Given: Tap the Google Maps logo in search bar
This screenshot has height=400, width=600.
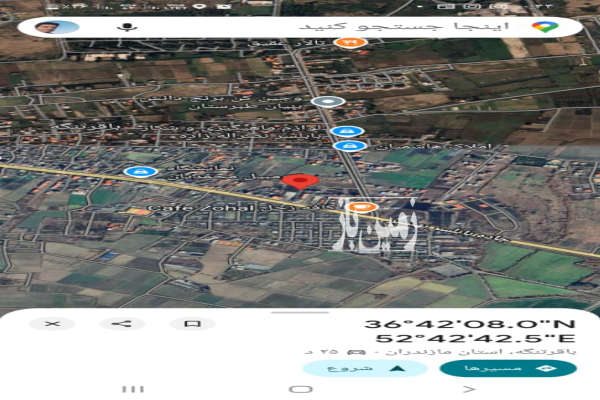Looking at the screenshot, I should pyautogui.click(x=544, y=26).
